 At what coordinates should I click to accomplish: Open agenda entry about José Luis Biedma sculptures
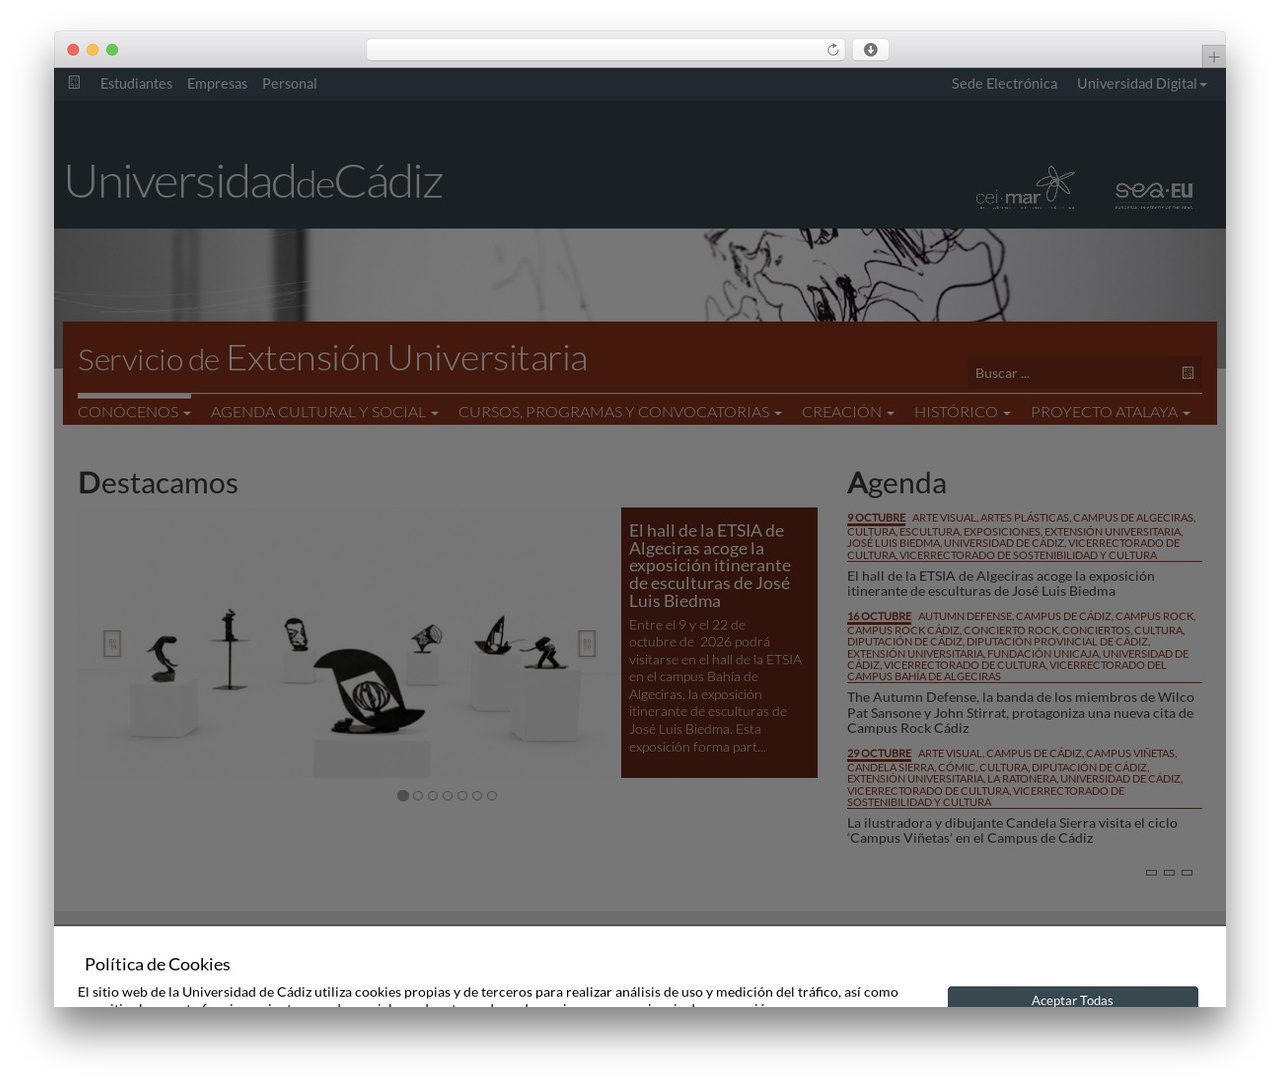pos(1001,583)
